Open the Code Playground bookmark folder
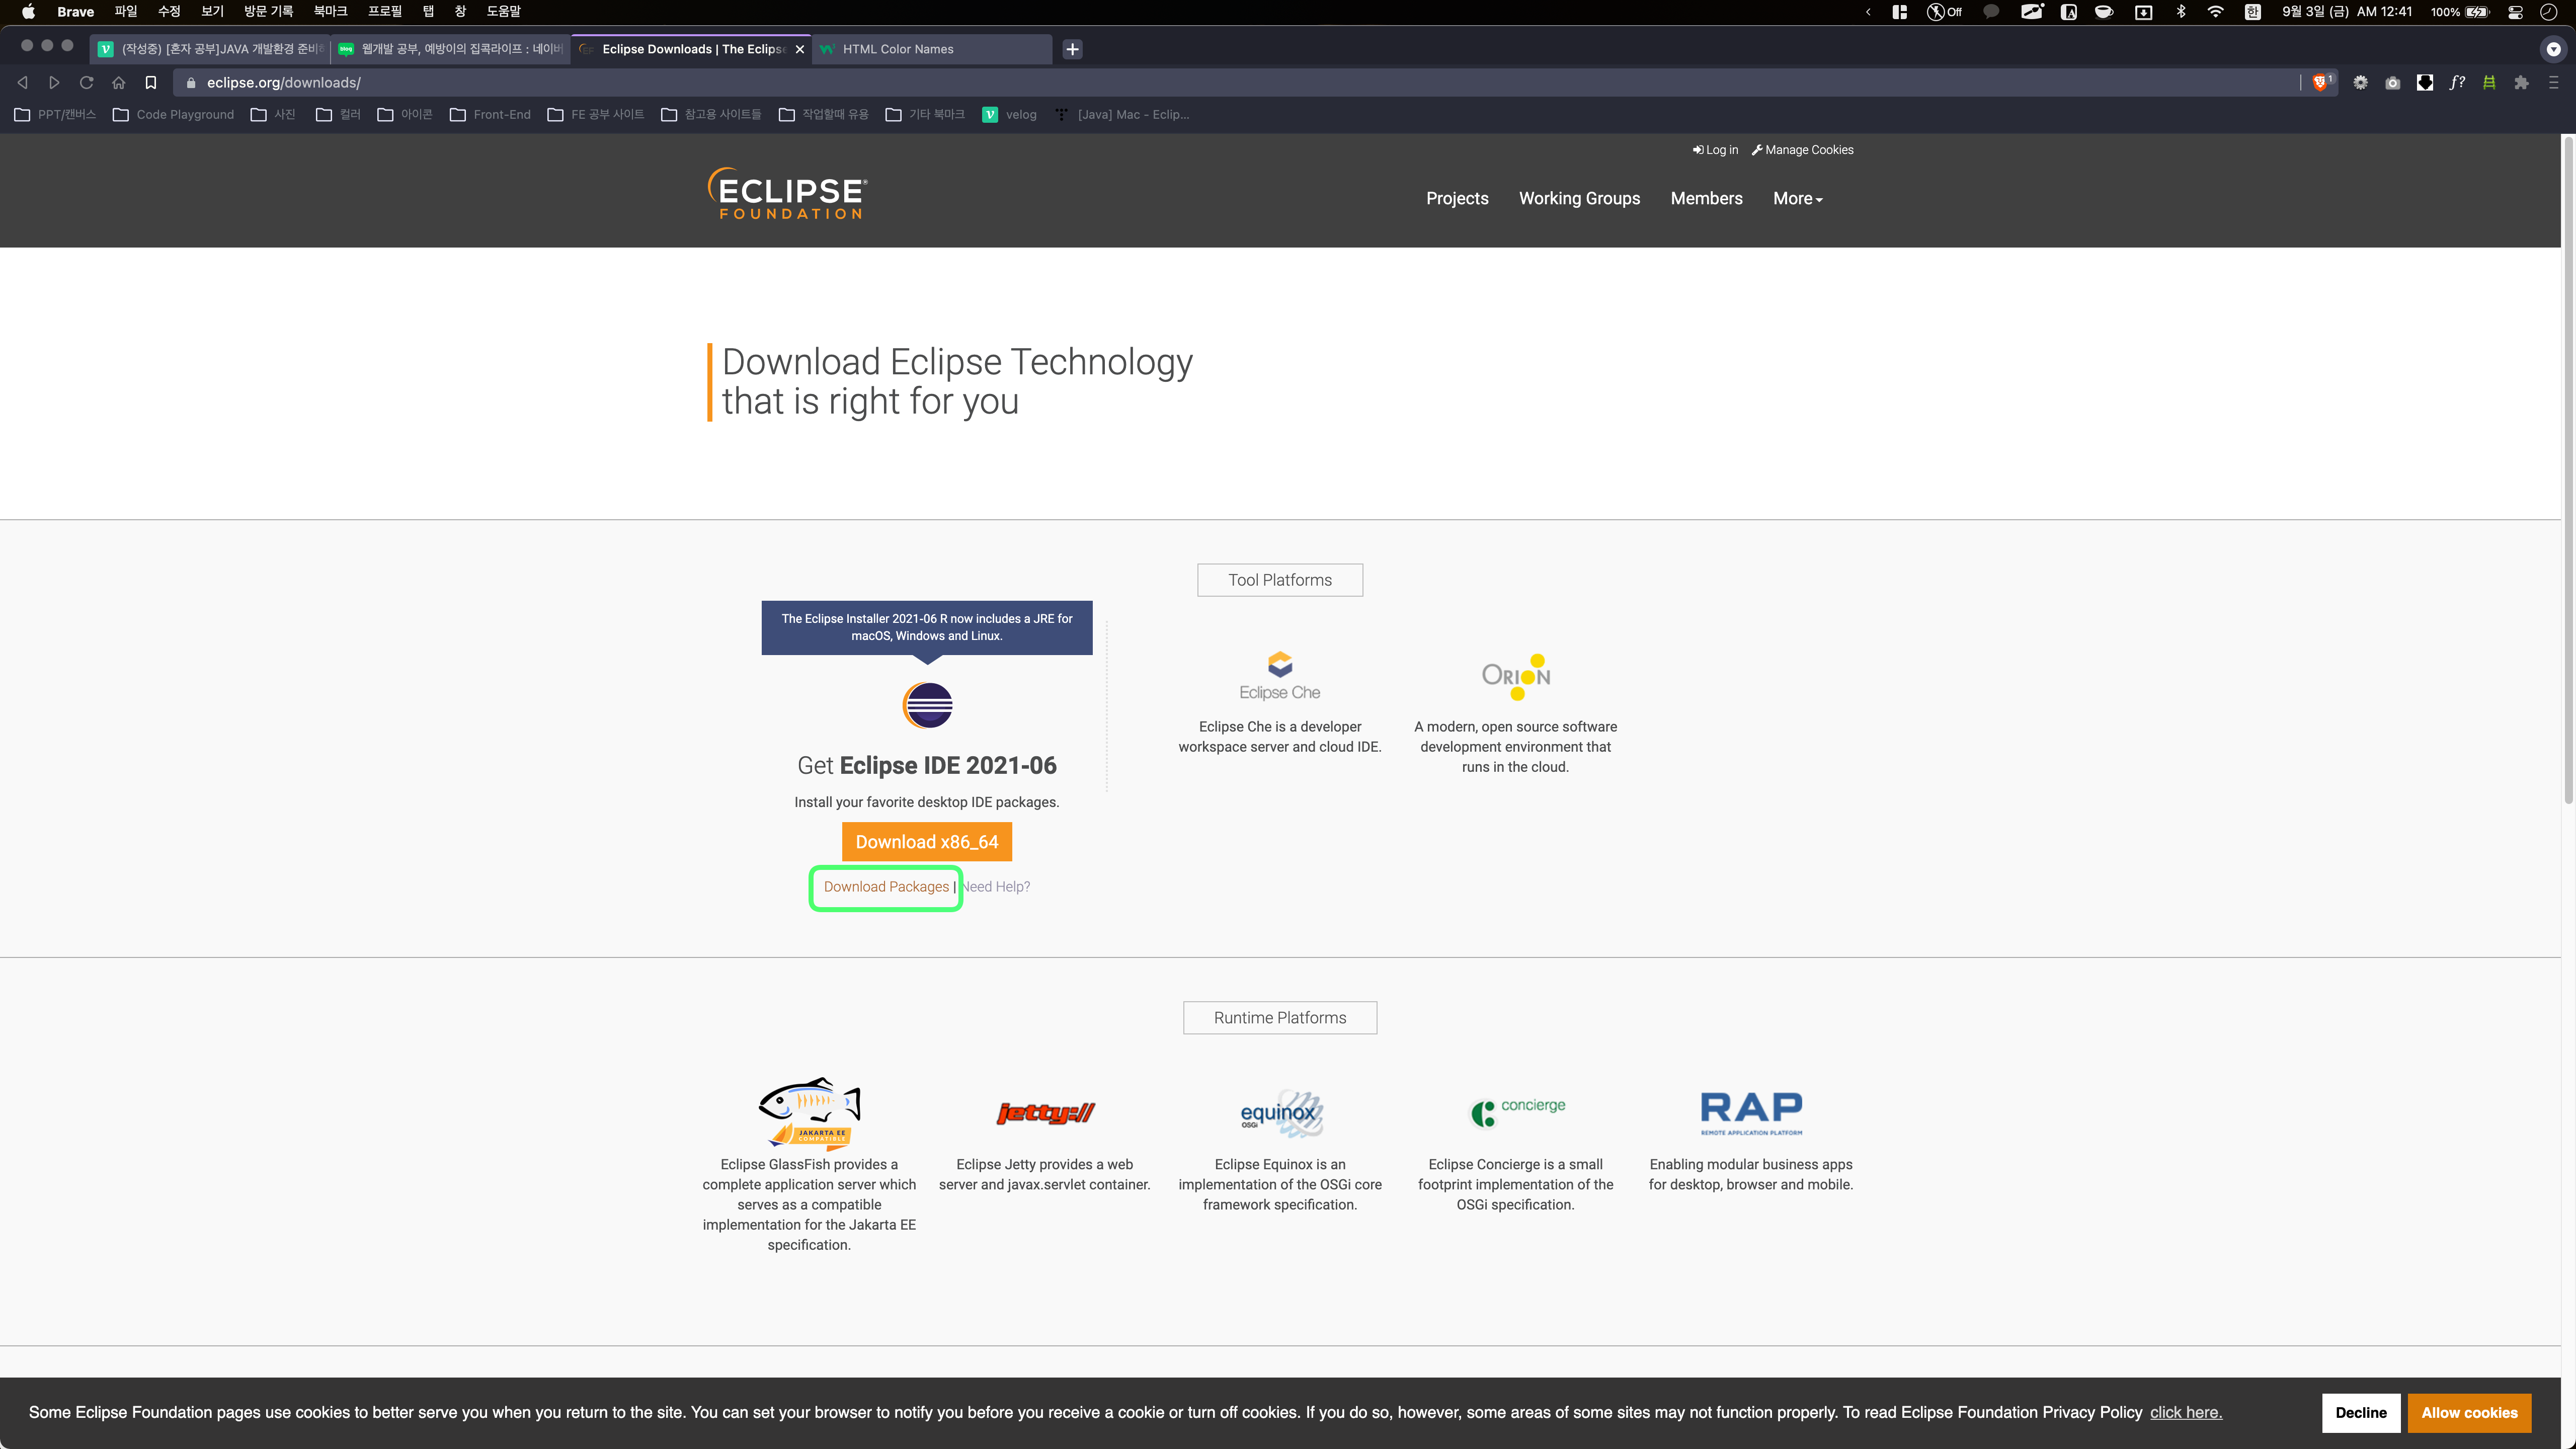2576x1449 pixels. (173, 115)
